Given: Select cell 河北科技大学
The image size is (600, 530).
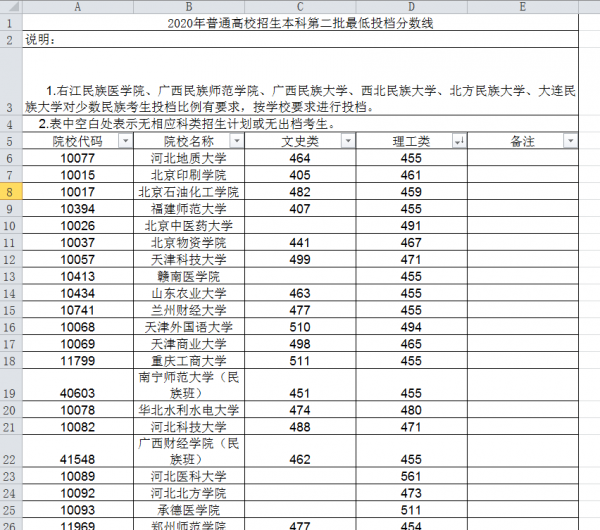Looking at the screenshot, I should [x=189, y=427].
